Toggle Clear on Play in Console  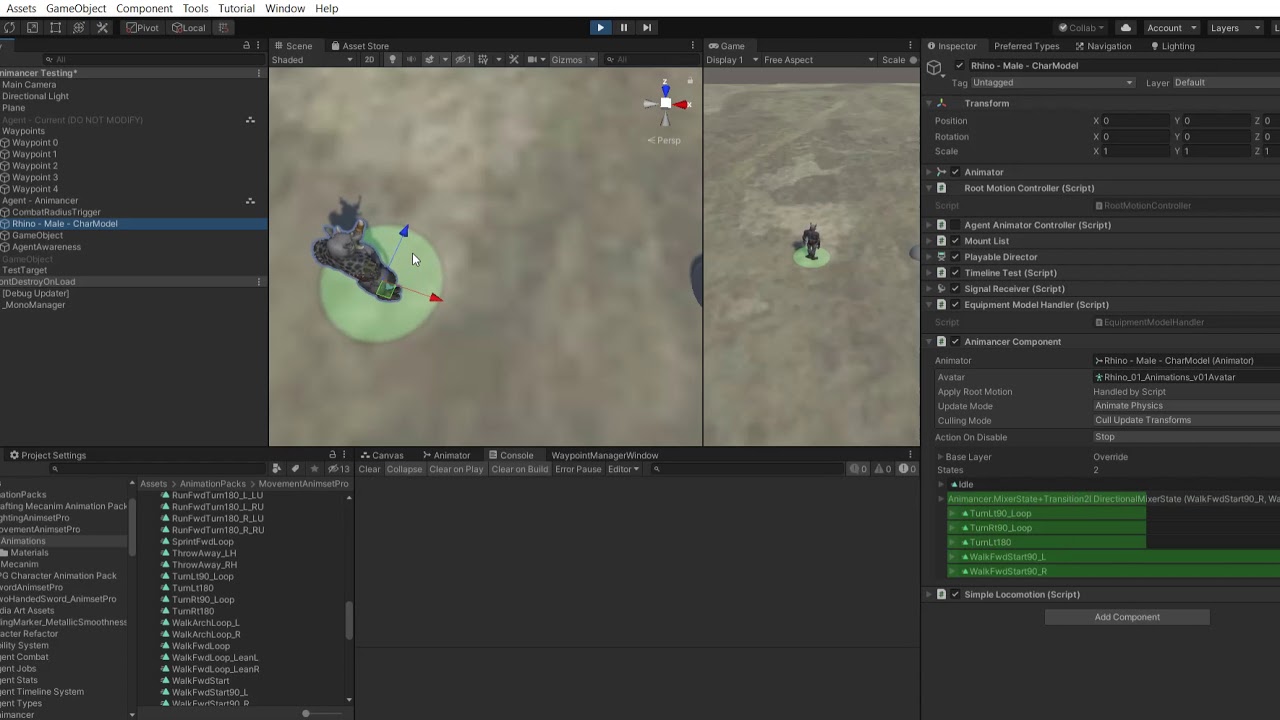pyautogui.click(x=456, y=469)
